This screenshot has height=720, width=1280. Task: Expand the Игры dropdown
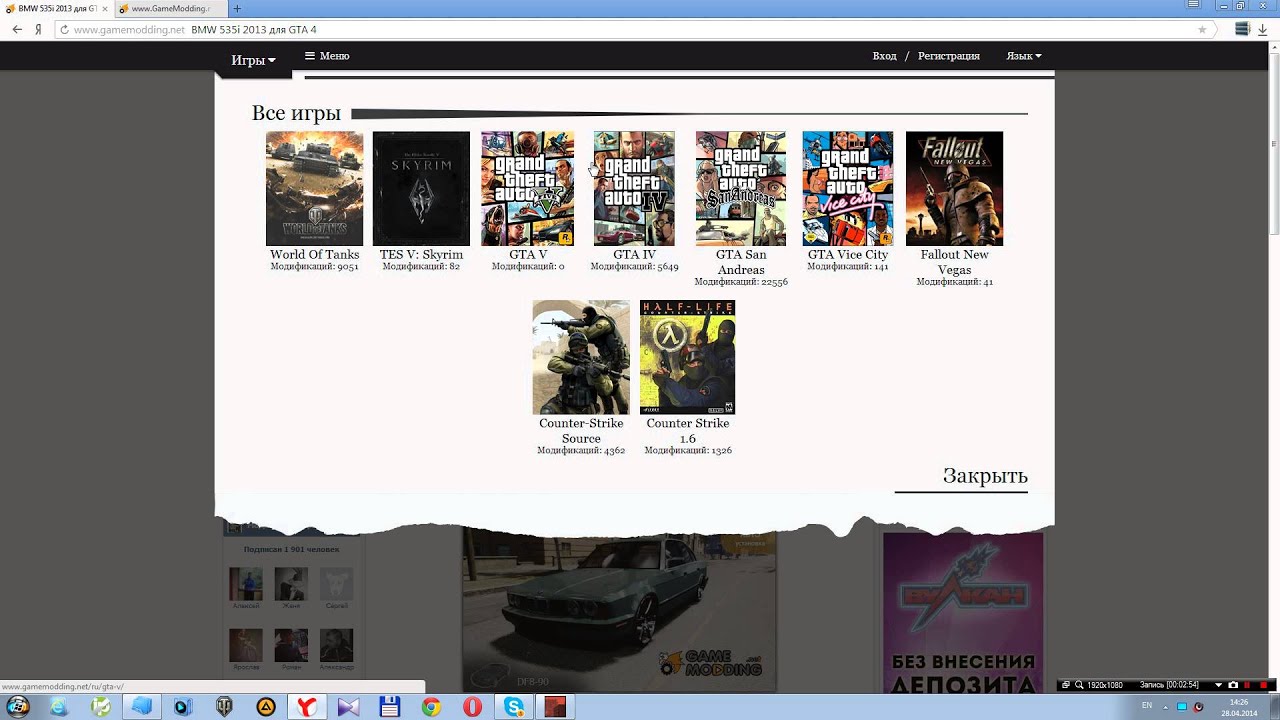(253, 60)
